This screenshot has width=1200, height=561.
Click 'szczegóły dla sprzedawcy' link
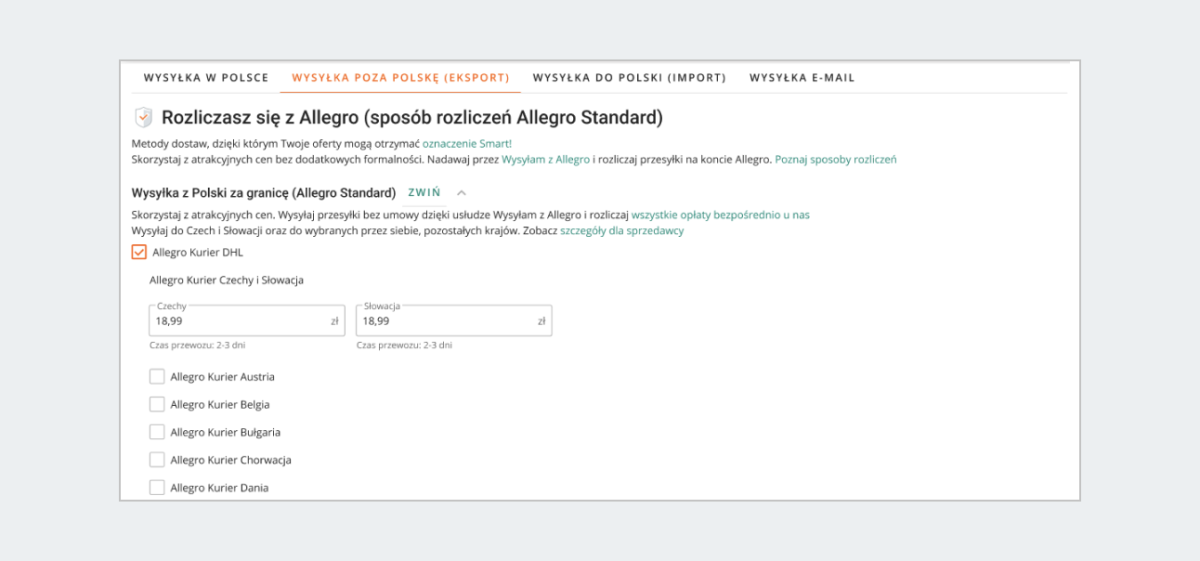pos(621,231)
